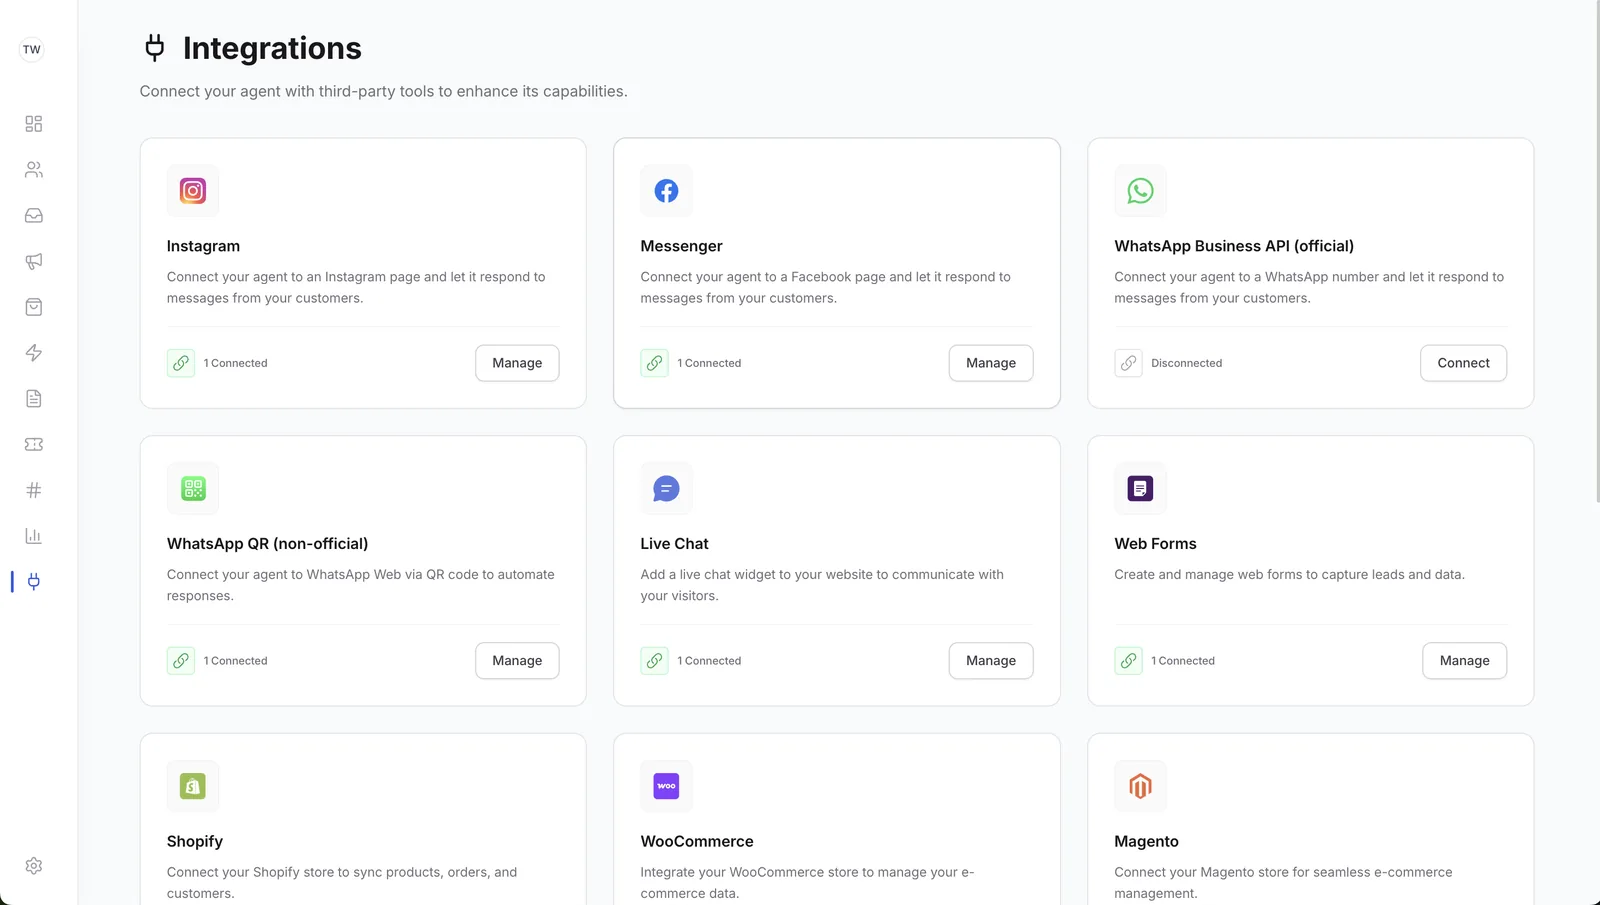This screenshot has width=1600, height=905.
Task: Click the Instagram connected link icon
Action: (181, 363)
